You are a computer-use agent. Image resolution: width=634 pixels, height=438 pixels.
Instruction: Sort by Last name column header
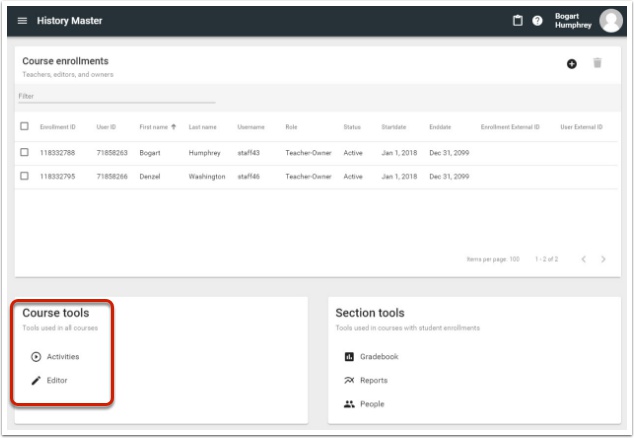[x=203, y=127]
